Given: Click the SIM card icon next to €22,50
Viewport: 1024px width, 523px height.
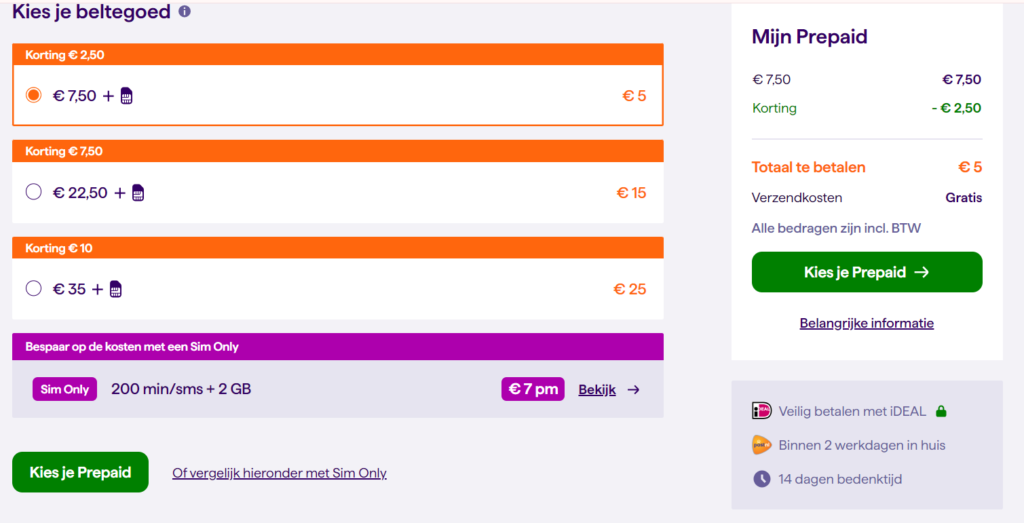Looking at the screenshot, I should [138, 193].
